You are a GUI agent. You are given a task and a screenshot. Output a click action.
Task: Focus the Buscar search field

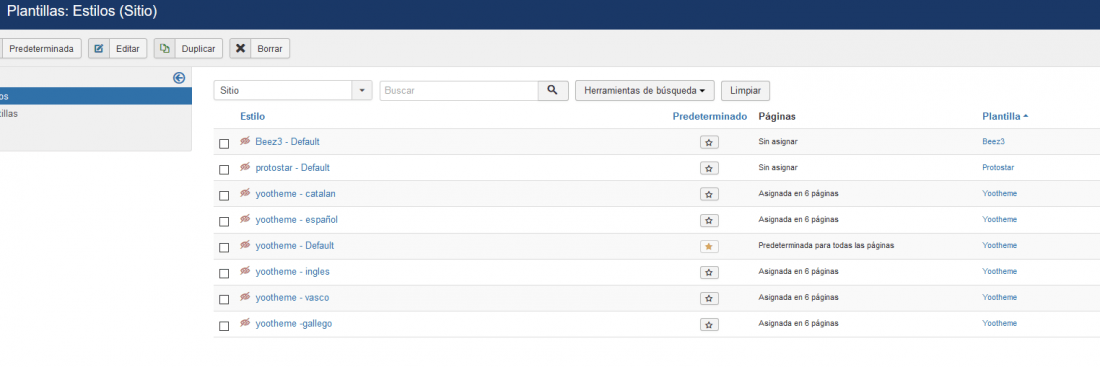tap(459, 90)
